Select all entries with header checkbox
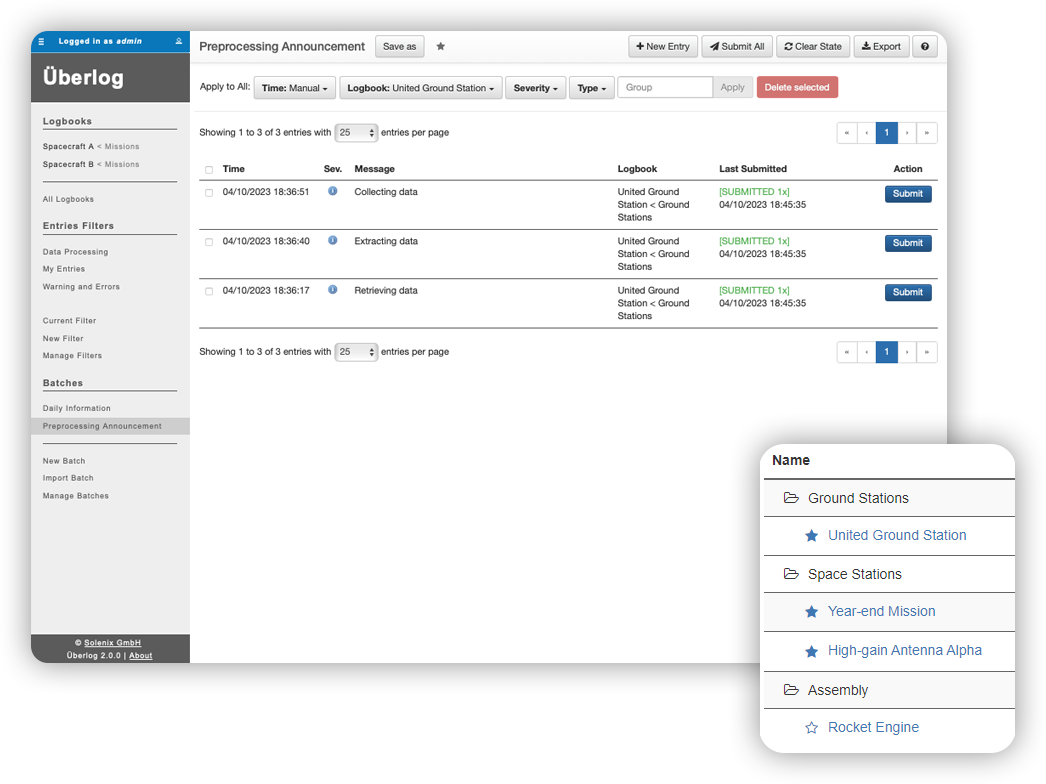This screenshot has width=1046, height=784. [209, 169]
